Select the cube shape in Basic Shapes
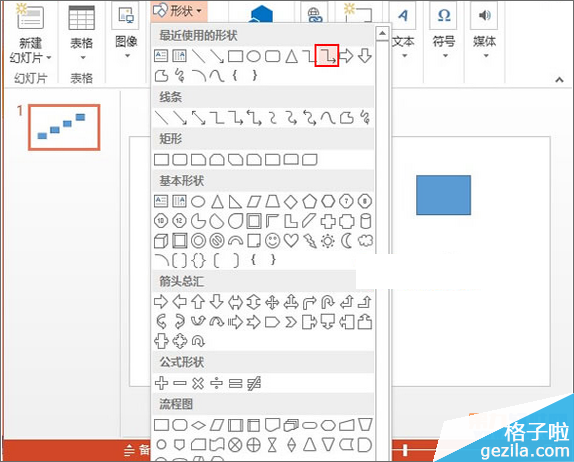 coord(161,241)
